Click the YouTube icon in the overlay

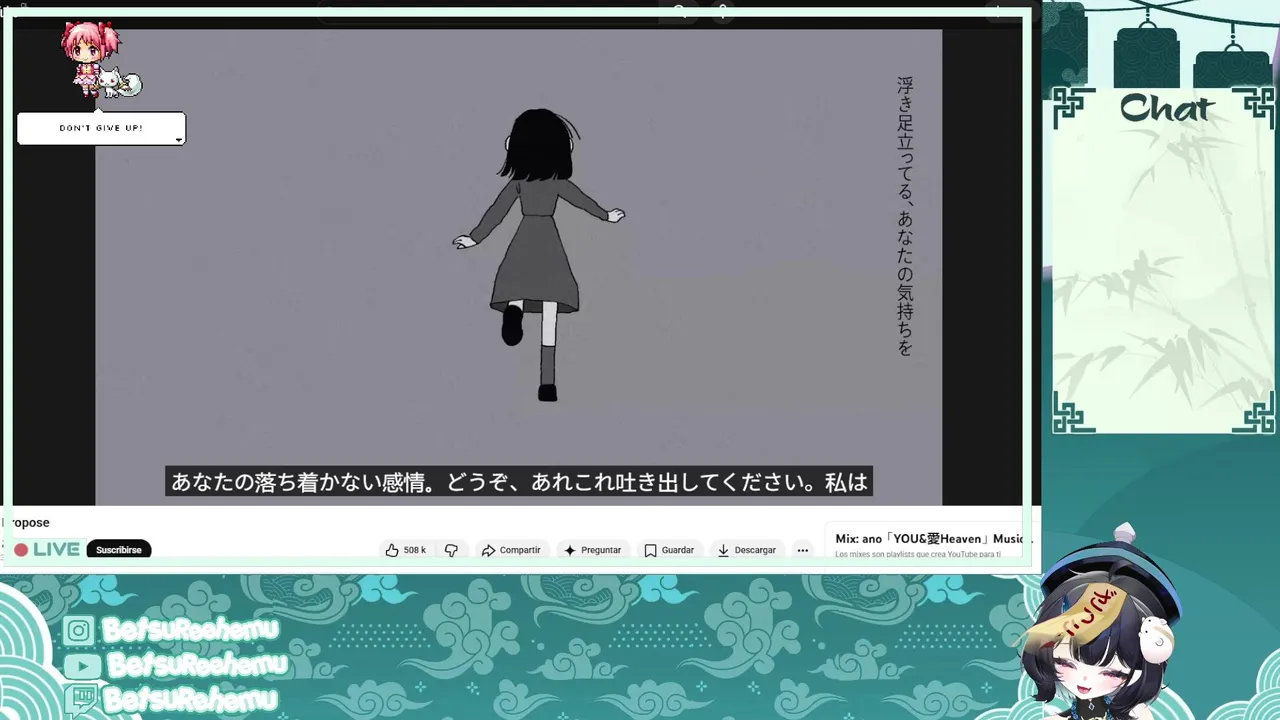point(81,665)
